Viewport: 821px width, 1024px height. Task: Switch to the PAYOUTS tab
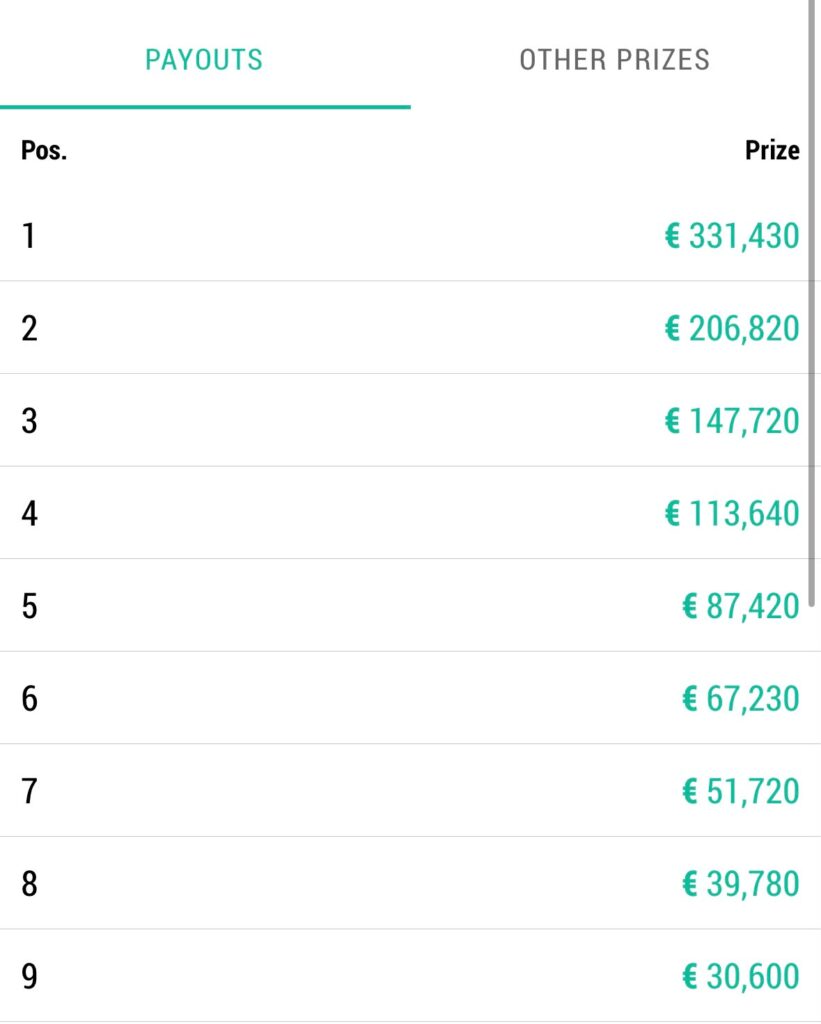point(204,59)
